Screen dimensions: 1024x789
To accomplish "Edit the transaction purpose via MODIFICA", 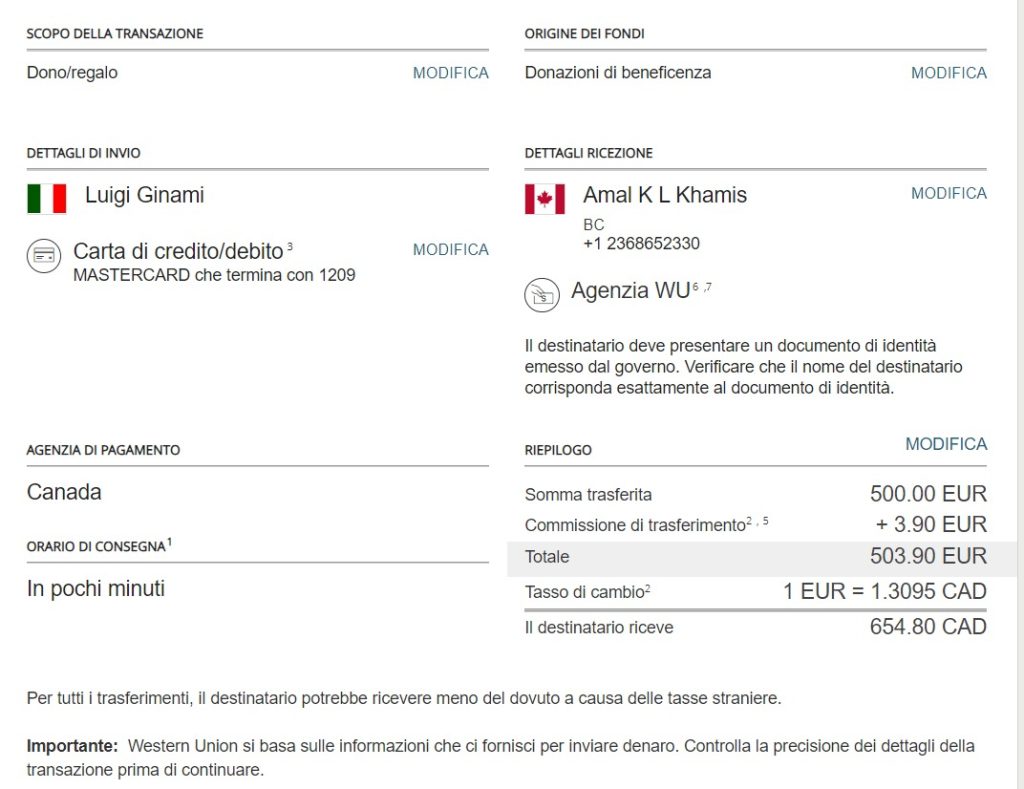I will [450, 73].
